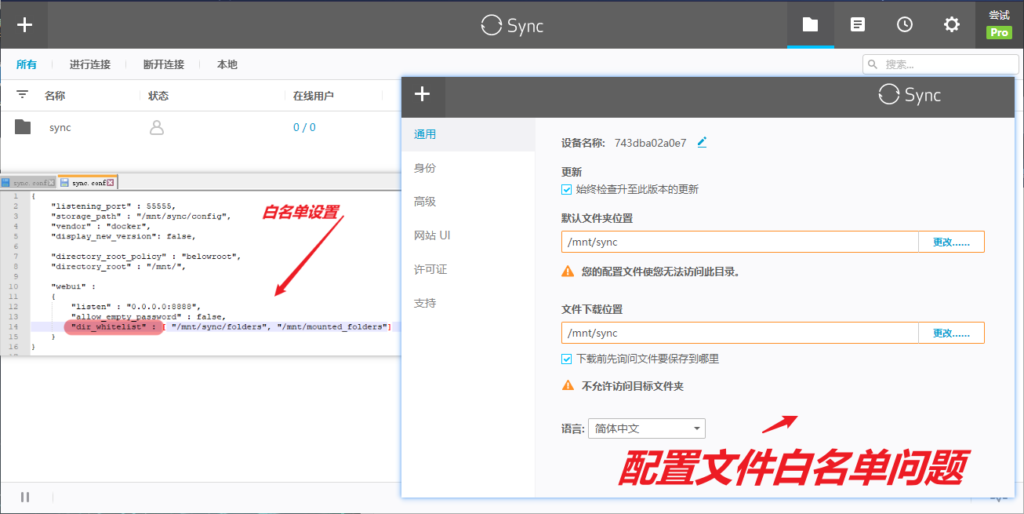
Task: Open the History list icon in top bar
Action: tap(857, 25)
